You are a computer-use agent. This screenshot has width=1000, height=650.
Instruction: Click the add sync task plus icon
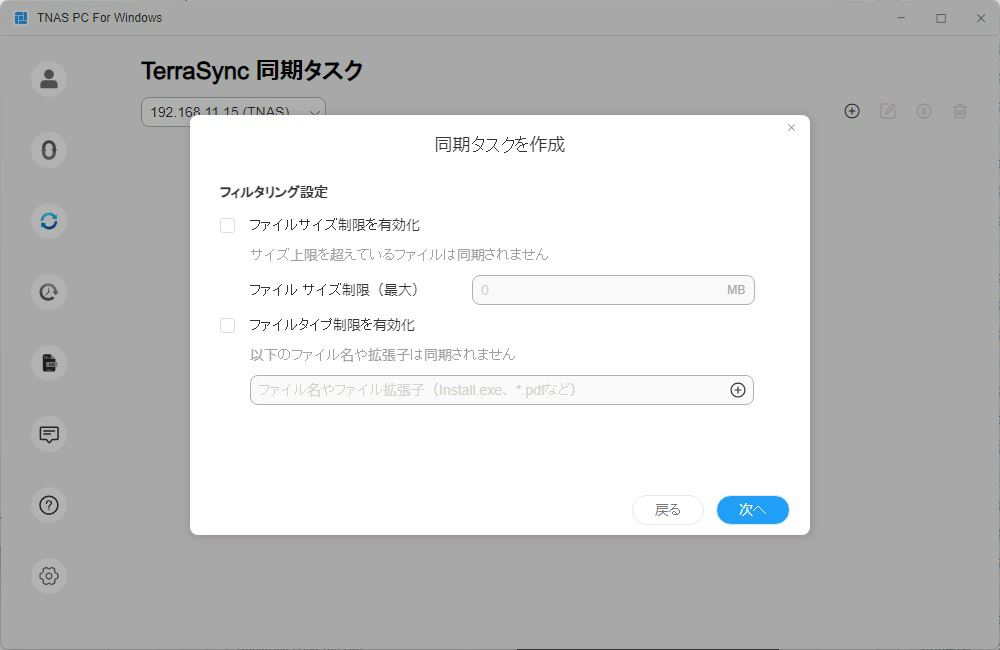click(x=852, y=111)
